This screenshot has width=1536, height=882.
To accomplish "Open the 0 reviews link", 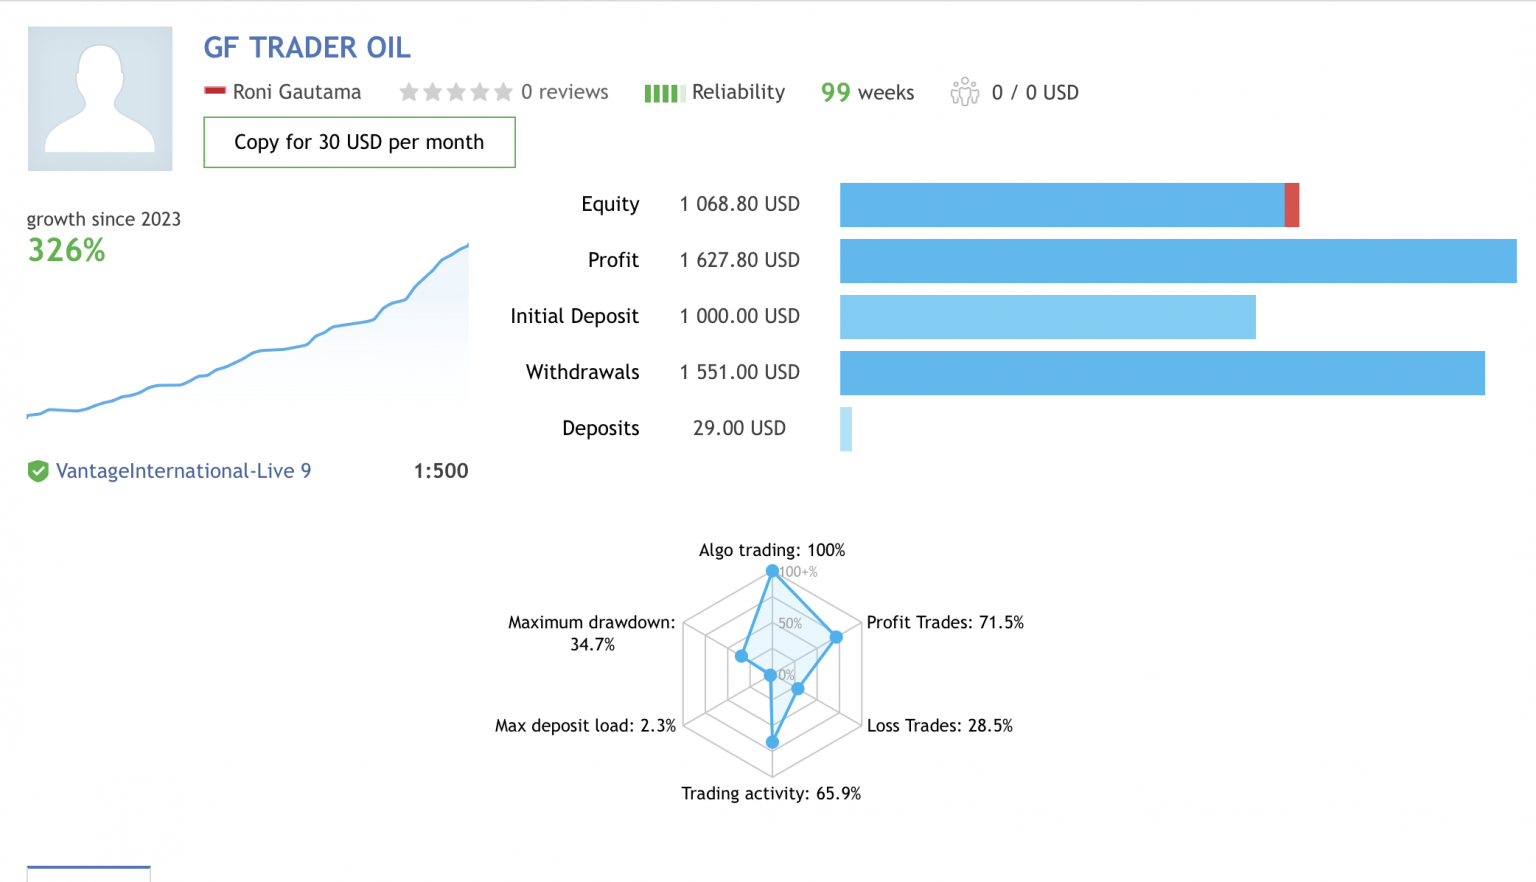I will tap(564, 92).
